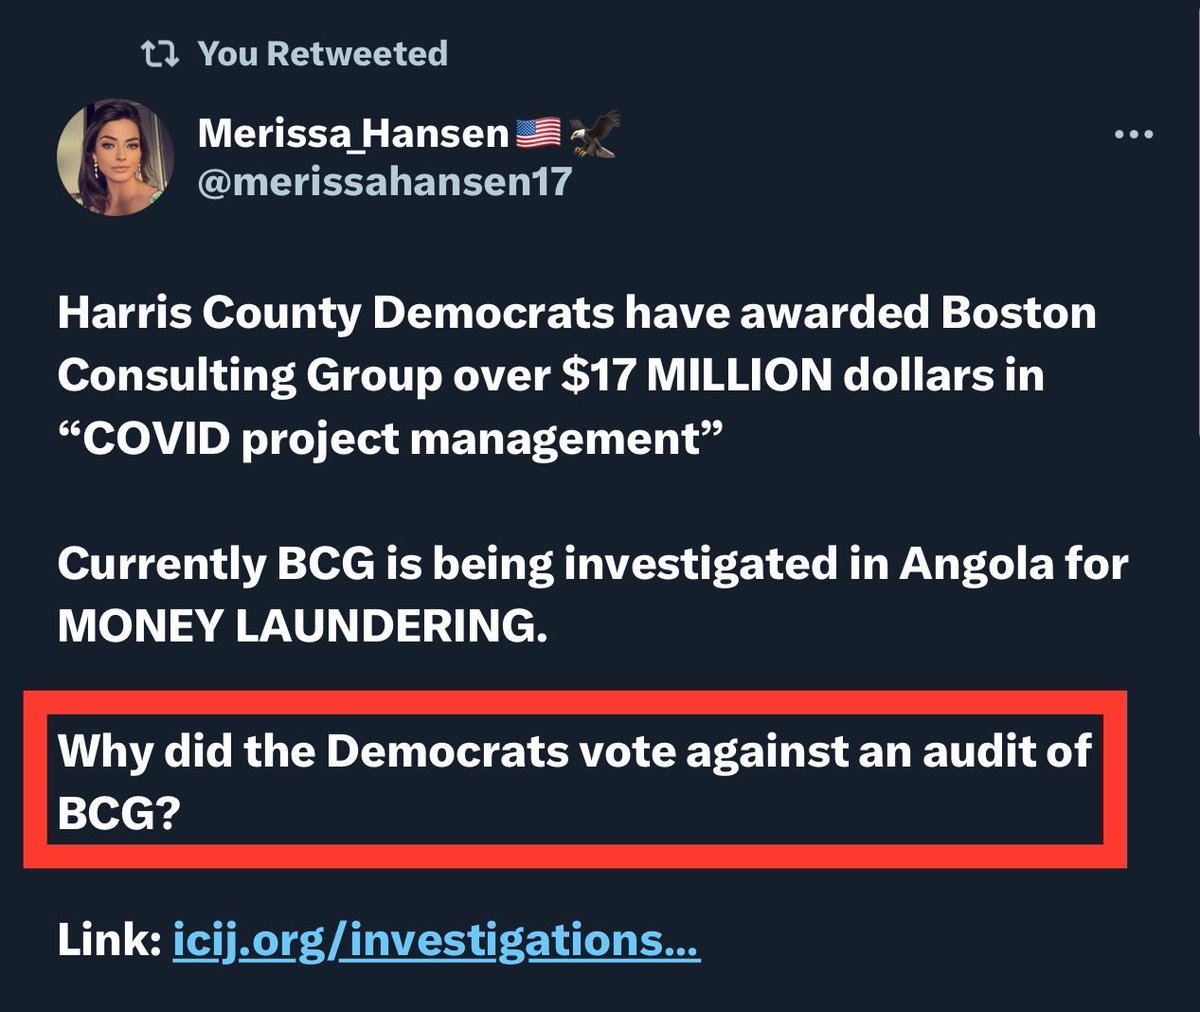Open the three-dot more options menu
The width and height of the screenshot is (1200, 1012).
click(x=1134, y=136)
